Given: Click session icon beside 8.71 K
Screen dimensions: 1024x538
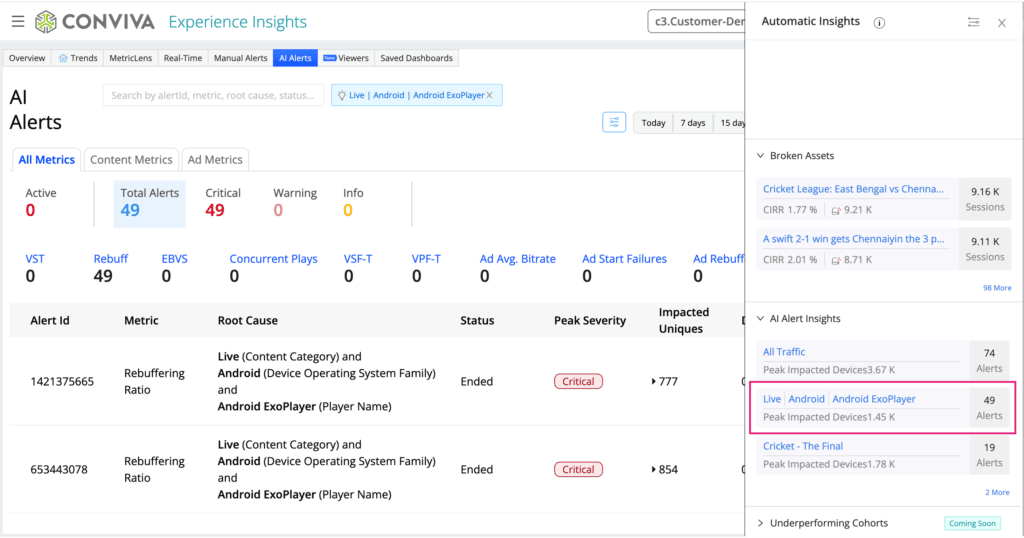Looking at the screenshot, I should pyautogui.click(x=836, y=260).
